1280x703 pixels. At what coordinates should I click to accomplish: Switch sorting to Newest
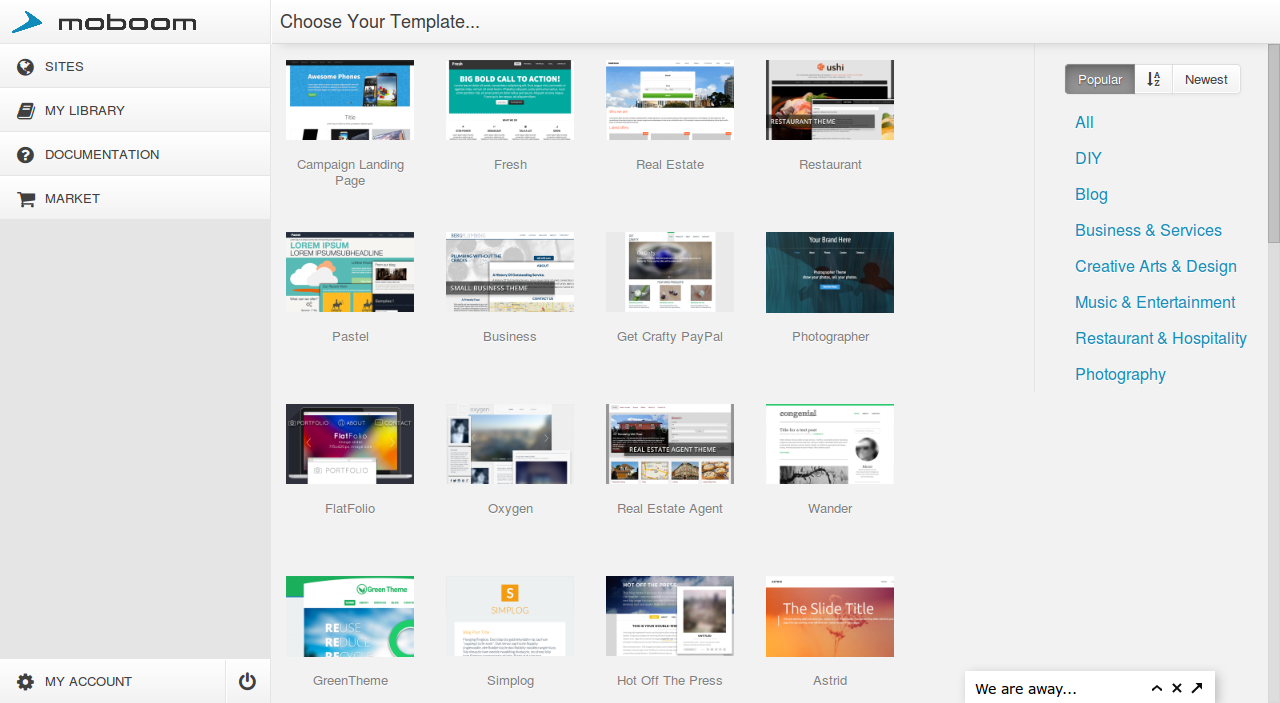1206,80
